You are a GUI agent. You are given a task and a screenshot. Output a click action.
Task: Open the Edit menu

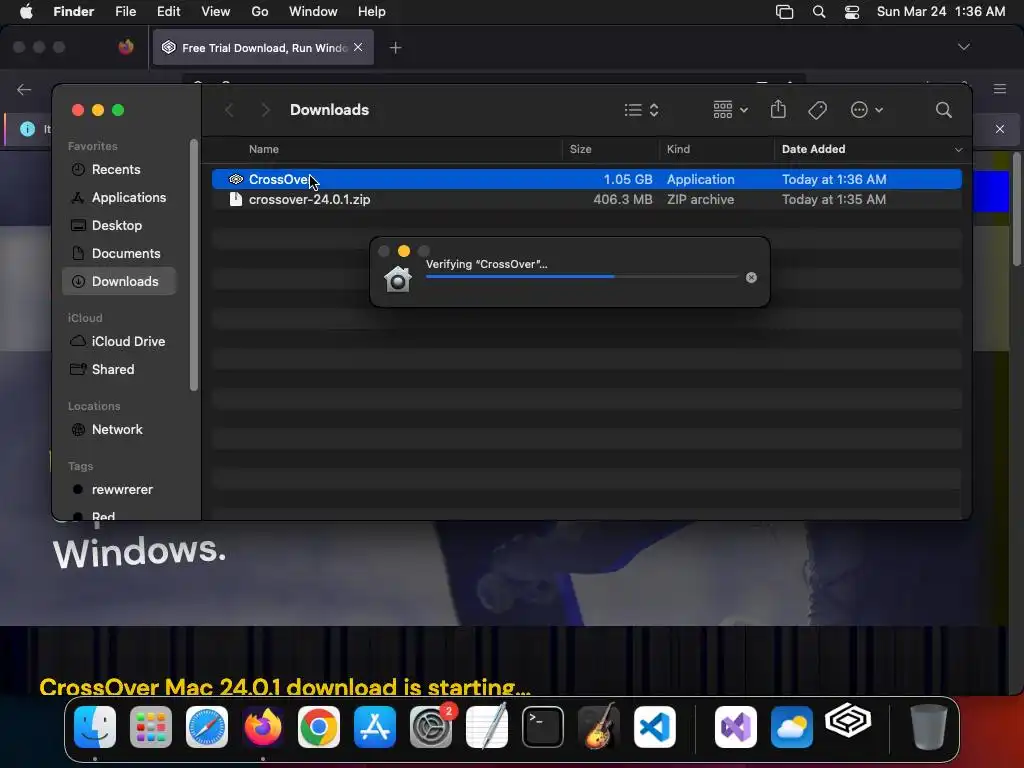tap(168, 12)
